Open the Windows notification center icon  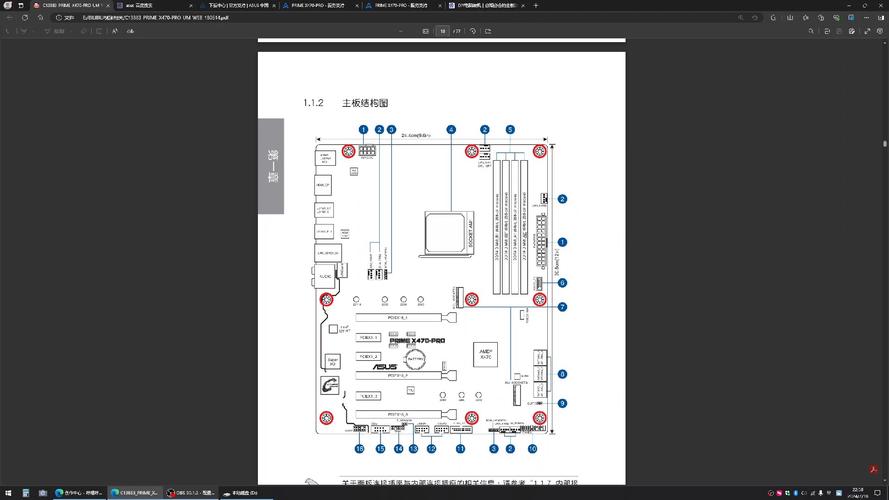pyautogui.click(x=878, y=493)
